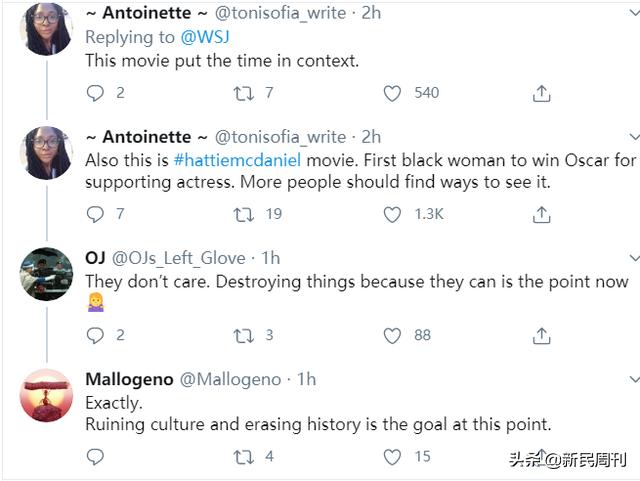Expand options menu on OJ's tweet

(633, 258)
